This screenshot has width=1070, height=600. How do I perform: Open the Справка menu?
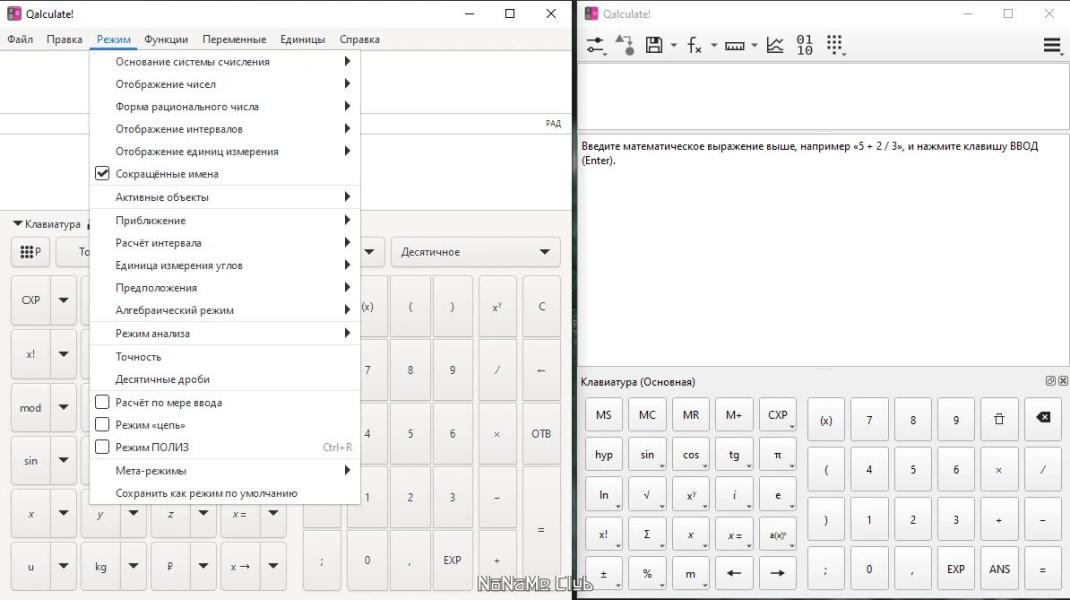[x=360, y=39]
